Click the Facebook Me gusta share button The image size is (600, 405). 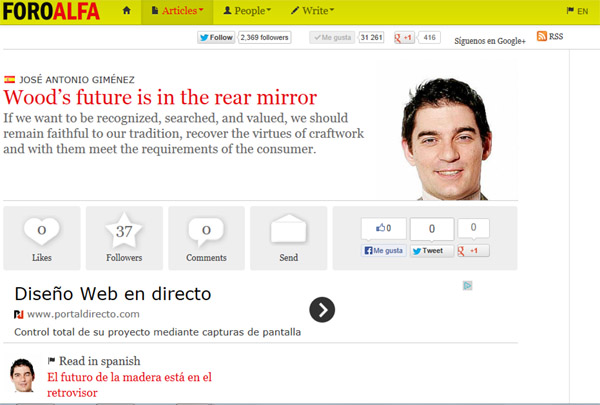click(x=383, y=251)
